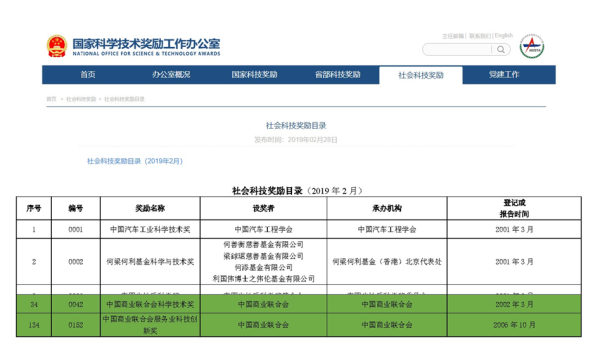
Task: Click serial number 1 cell
Action: [34, 229]
